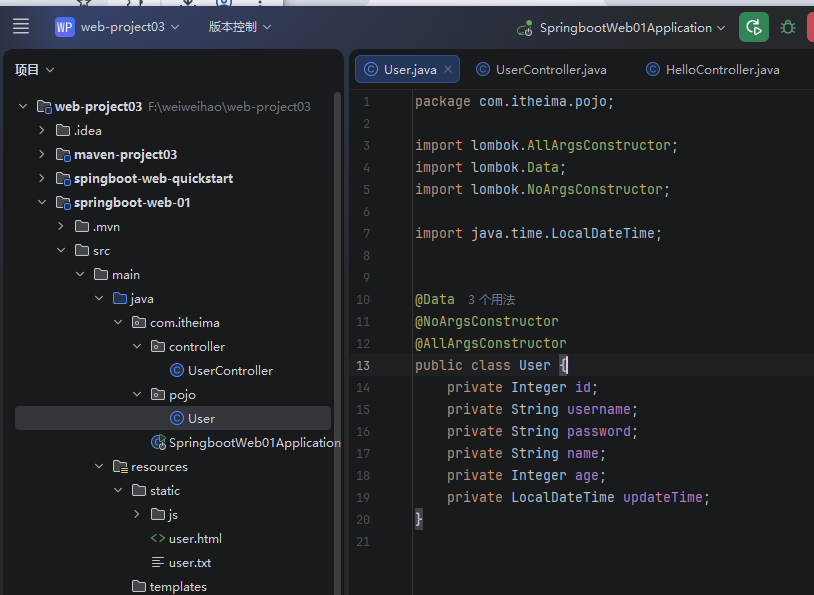Collapse the main folder
The height and width of the screenshot is (595, 814).
[x=80, y=274]
